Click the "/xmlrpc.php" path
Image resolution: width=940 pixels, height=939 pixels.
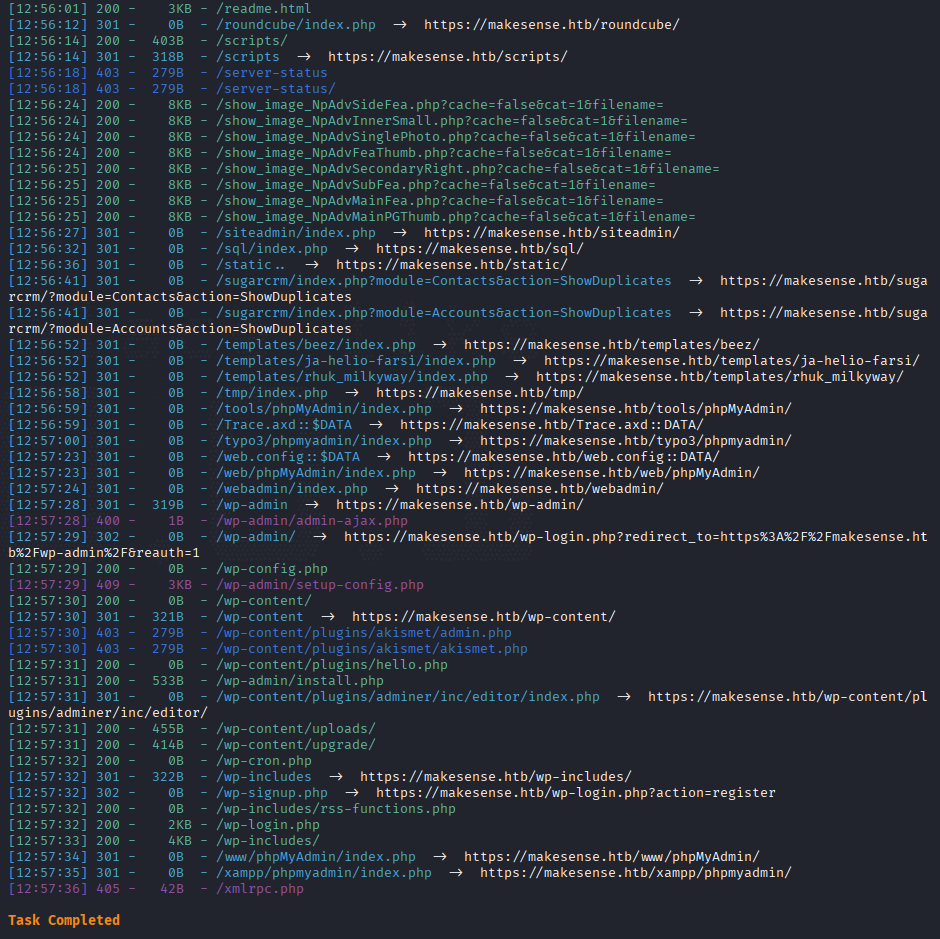(x=260, y=889)
